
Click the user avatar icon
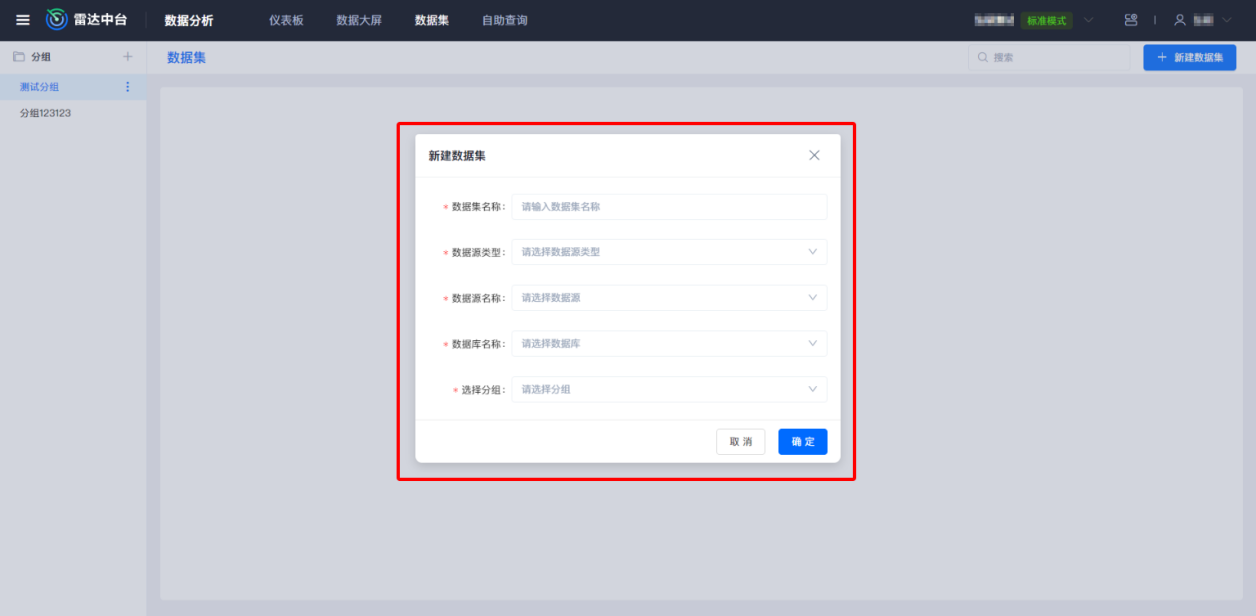click(1180, 20)
